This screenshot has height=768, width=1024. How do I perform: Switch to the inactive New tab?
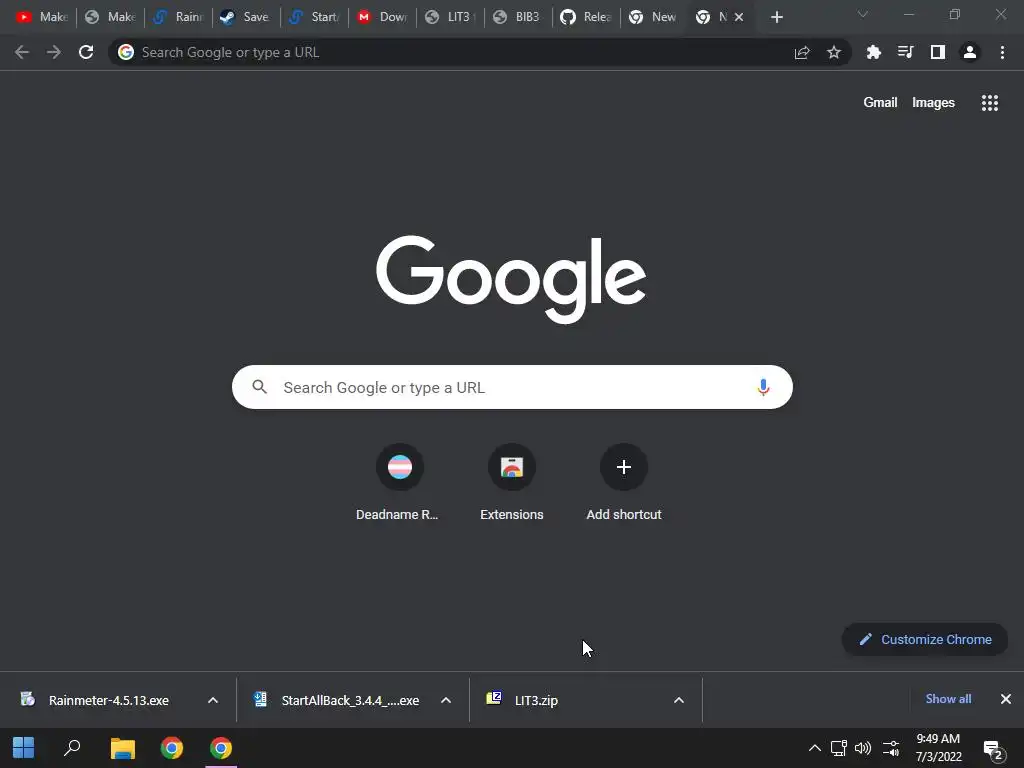[x=654, y=18]
